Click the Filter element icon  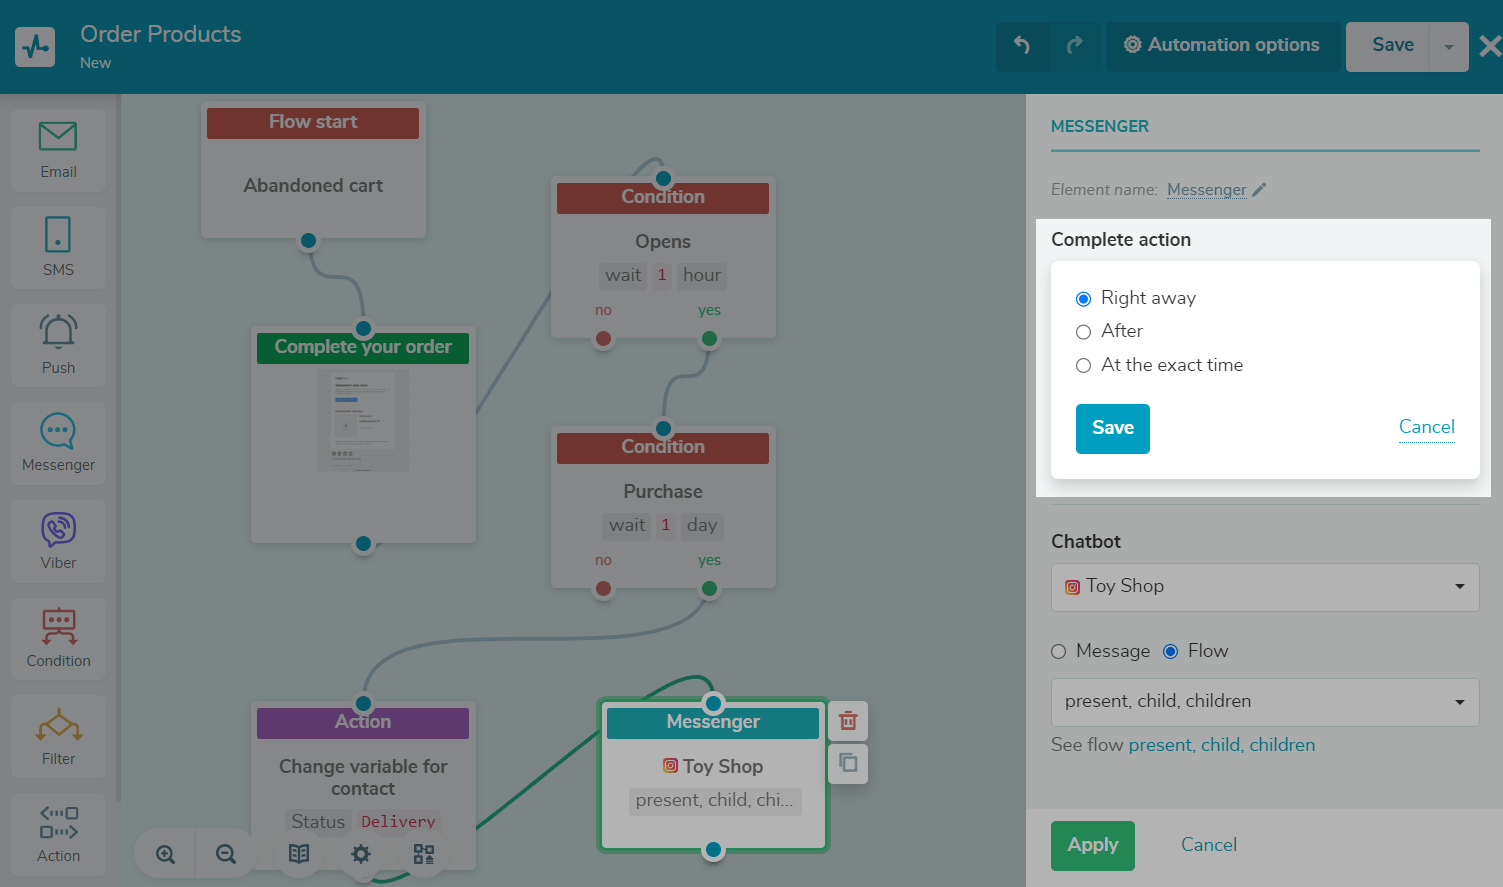pos(58,726)
